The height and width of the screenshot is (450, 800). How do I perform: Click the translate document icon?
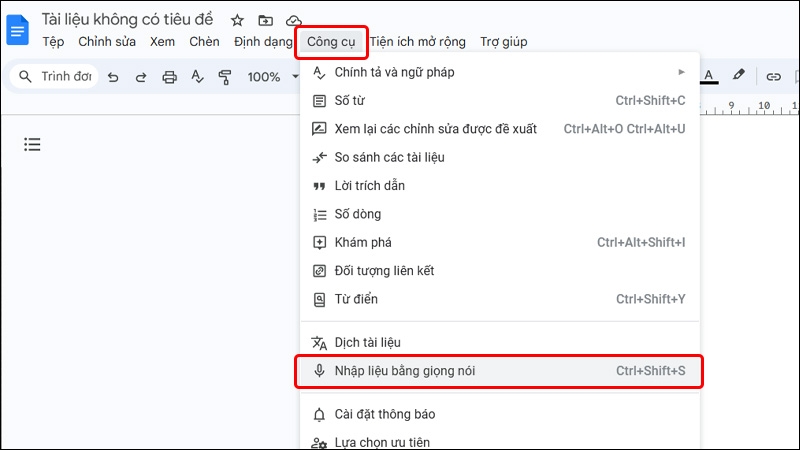tap(319, 343)
